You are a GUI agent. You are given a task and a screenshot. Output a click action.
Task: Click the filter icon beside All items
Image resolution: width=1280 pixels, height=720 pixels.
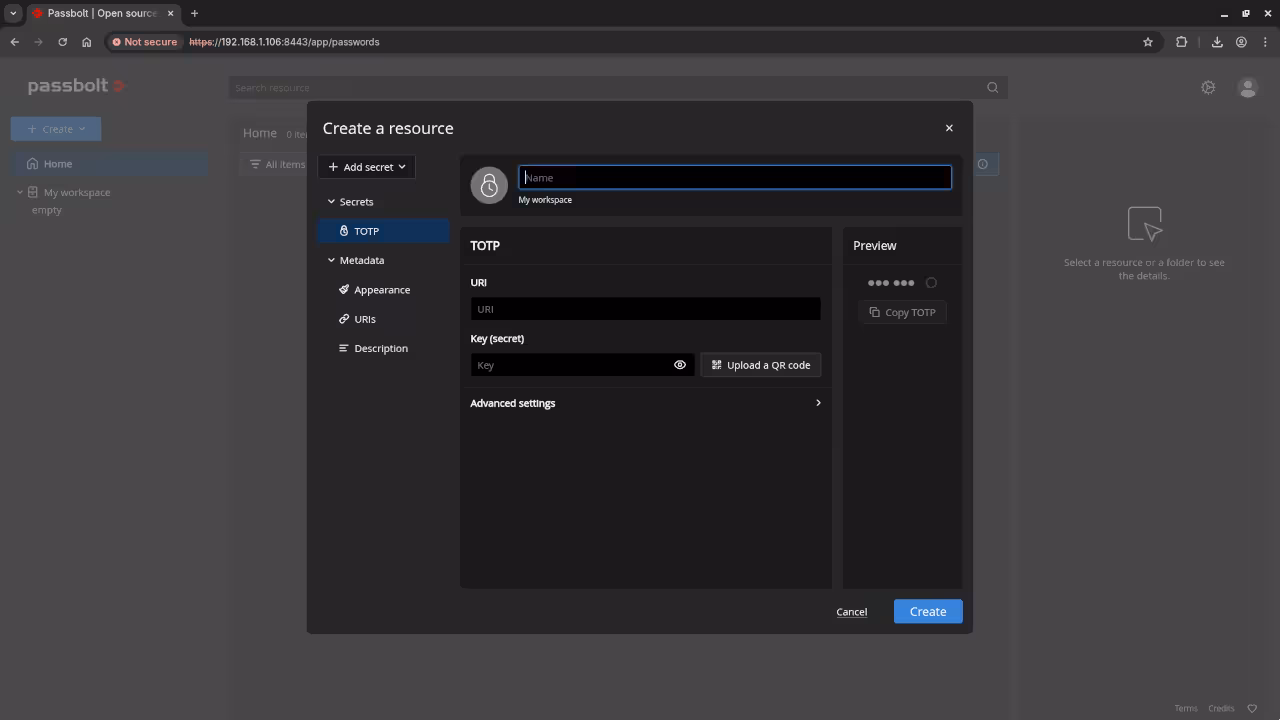(257, 164)
